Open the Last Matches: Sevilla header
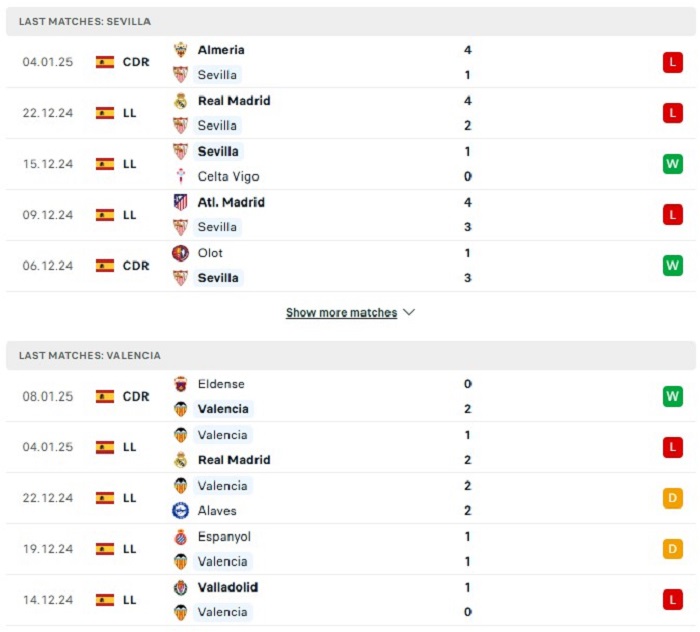 point(350,21)
